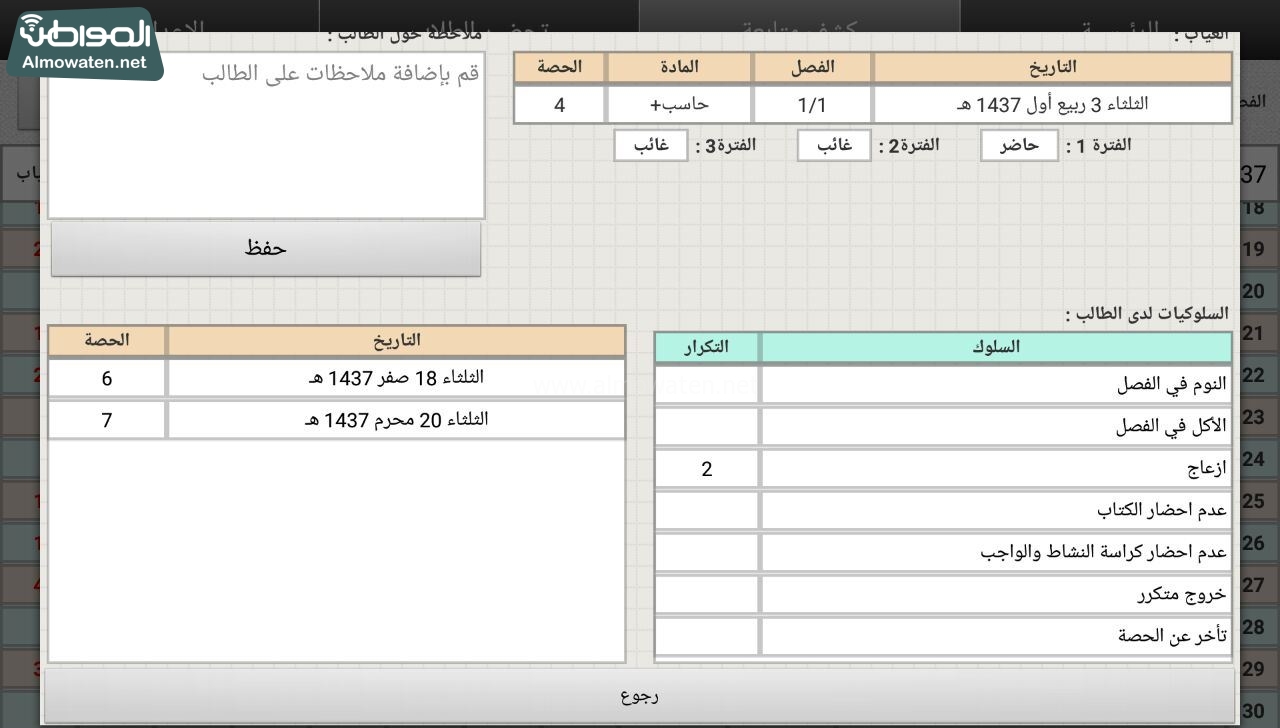1280x728 pixels.
Task: Open the الفترة 2 field showing غائب
Action: pyautogui.click(x=834, y=146)
